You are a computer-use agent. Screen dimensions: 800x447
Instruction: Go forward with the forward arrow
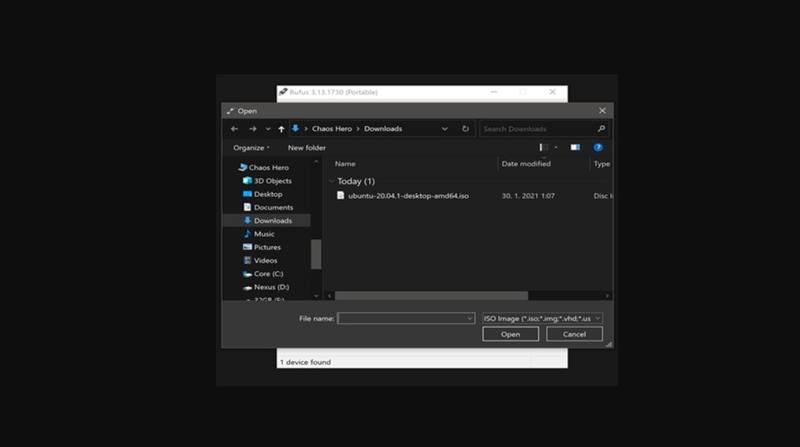[x=253, y=129]
